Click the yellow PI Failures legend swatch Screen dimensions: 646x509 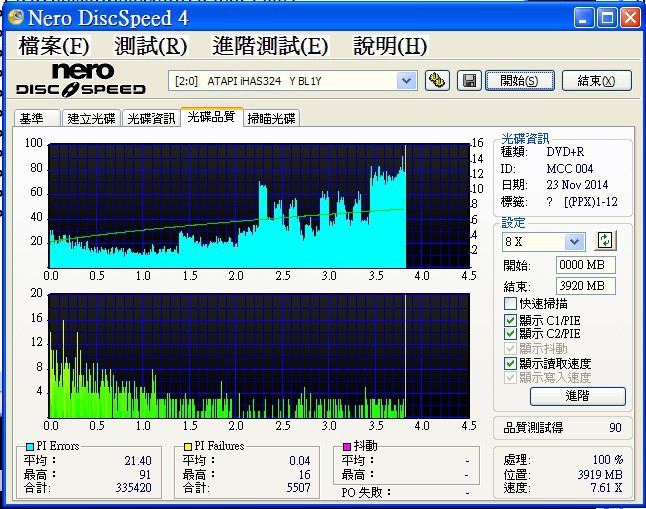(x=188, y=446)
